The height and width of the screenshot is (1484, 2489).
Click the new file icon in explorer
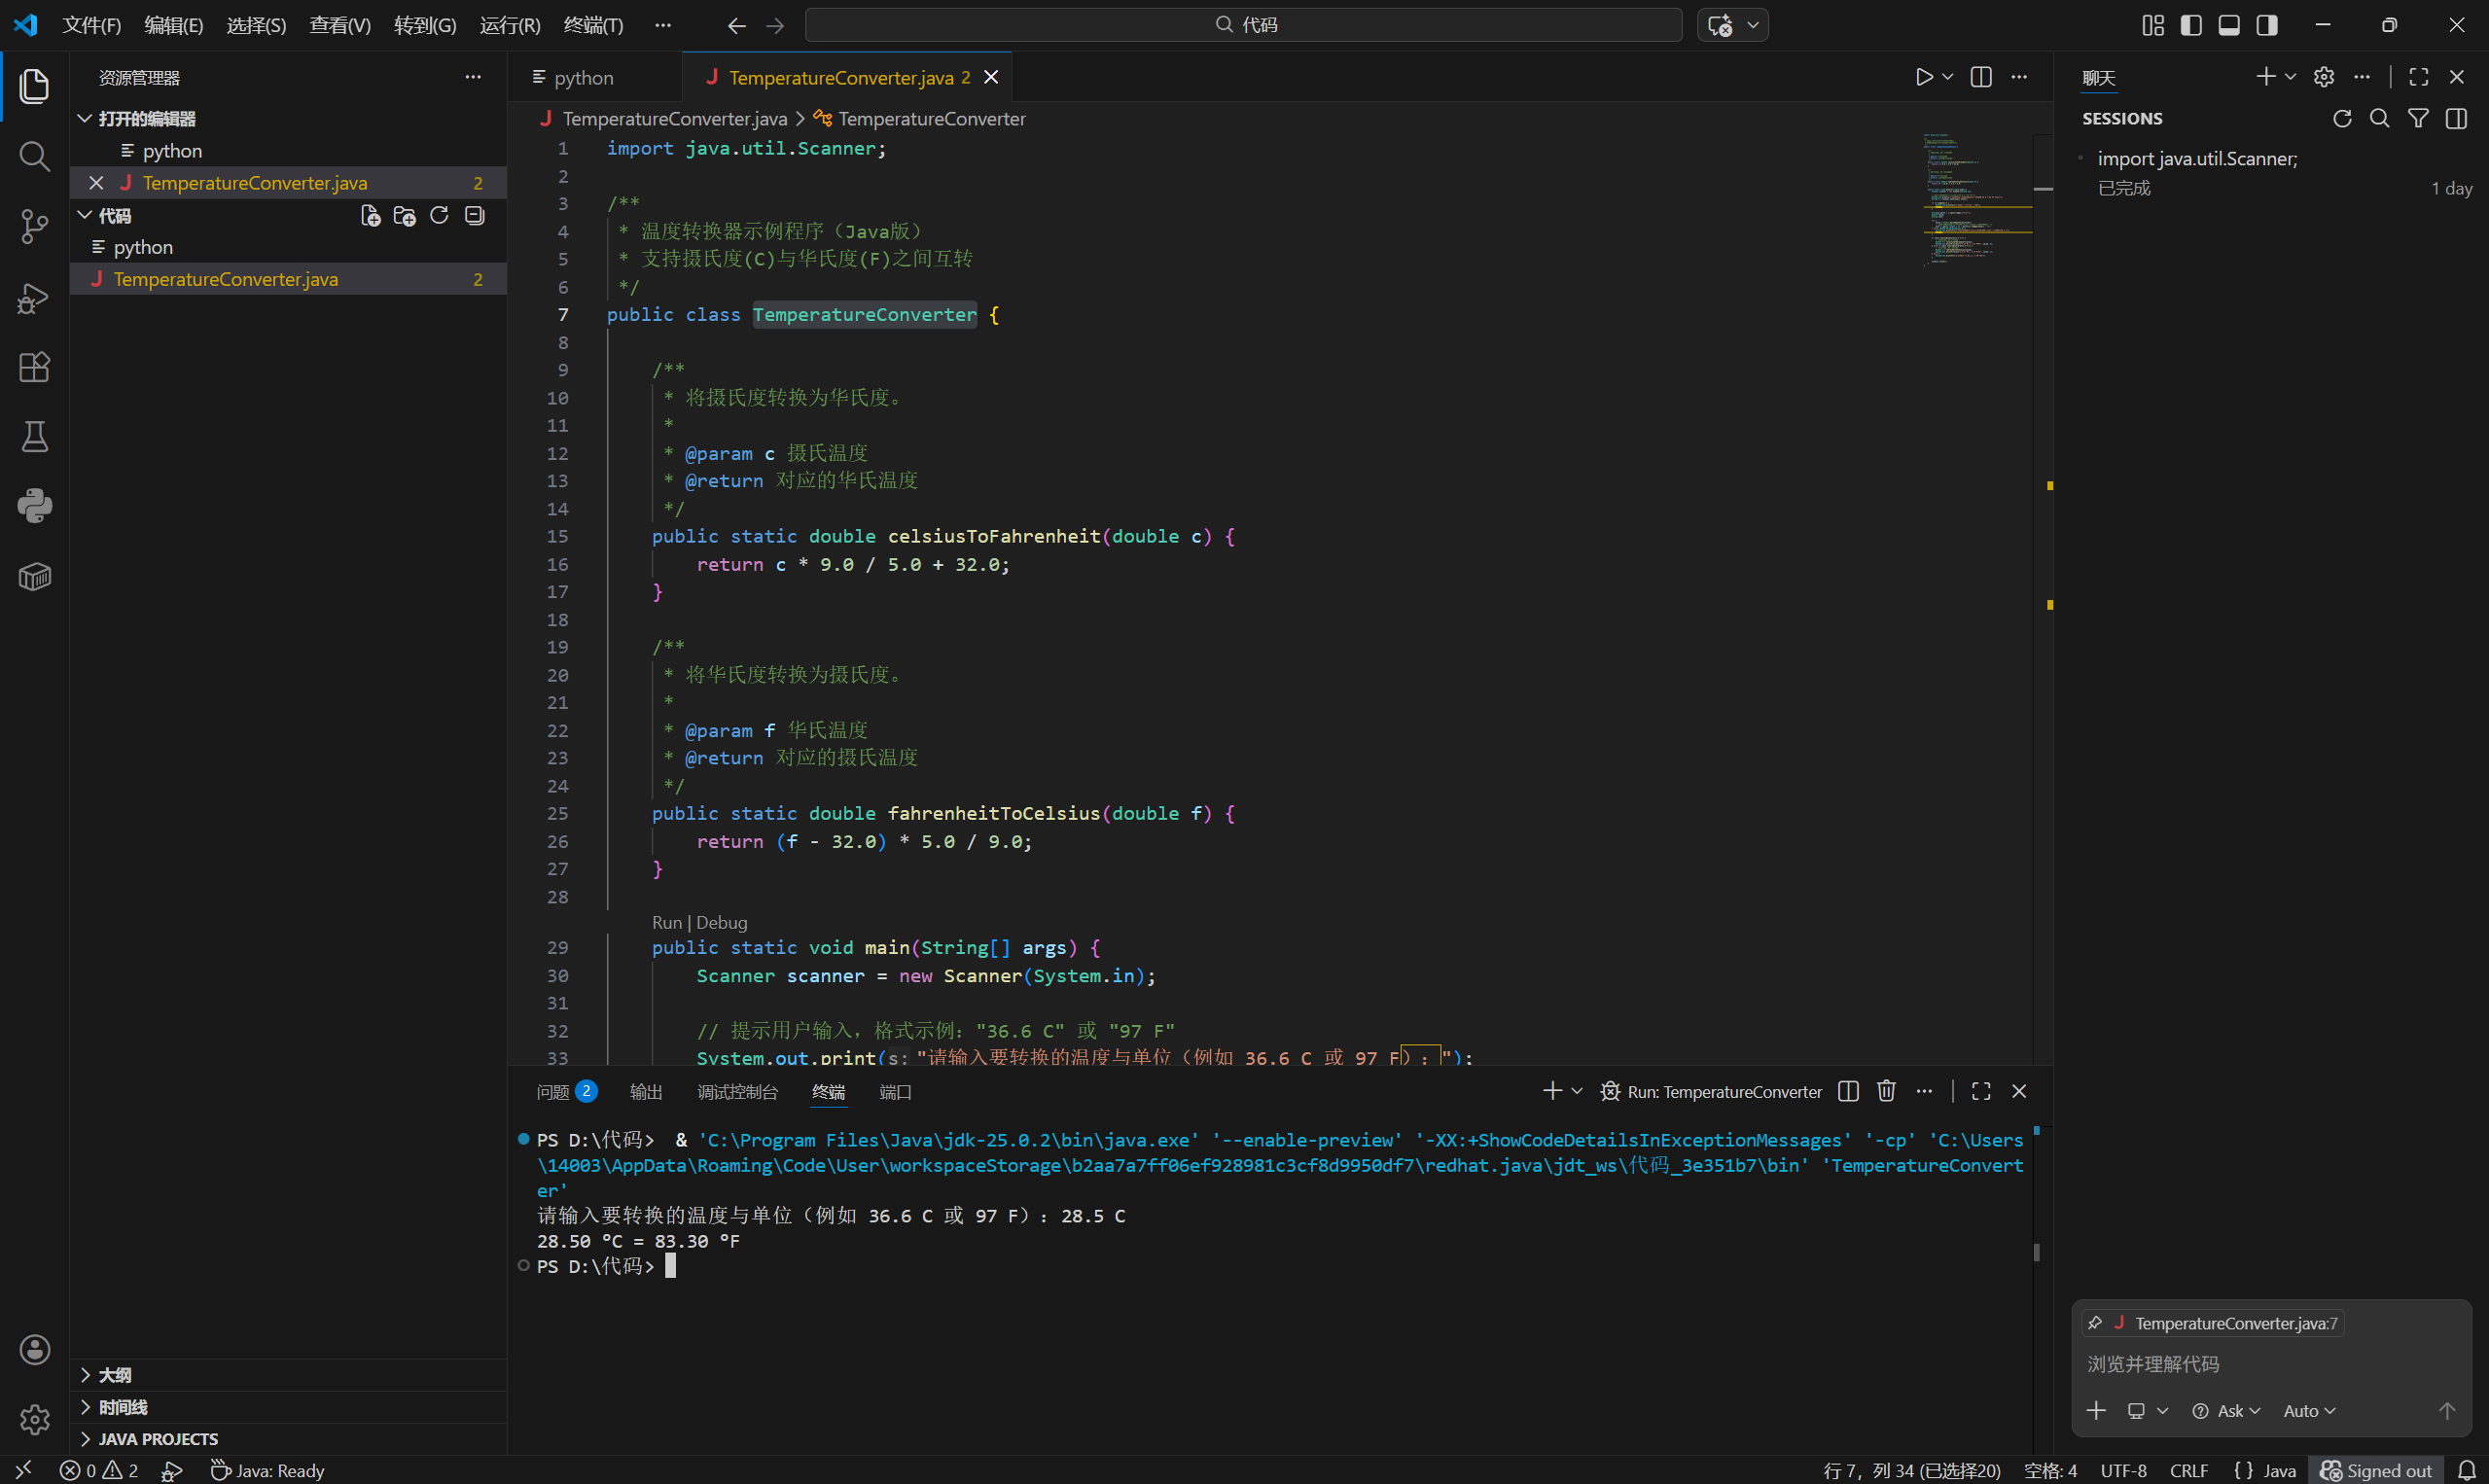click(x=370, y=216)
